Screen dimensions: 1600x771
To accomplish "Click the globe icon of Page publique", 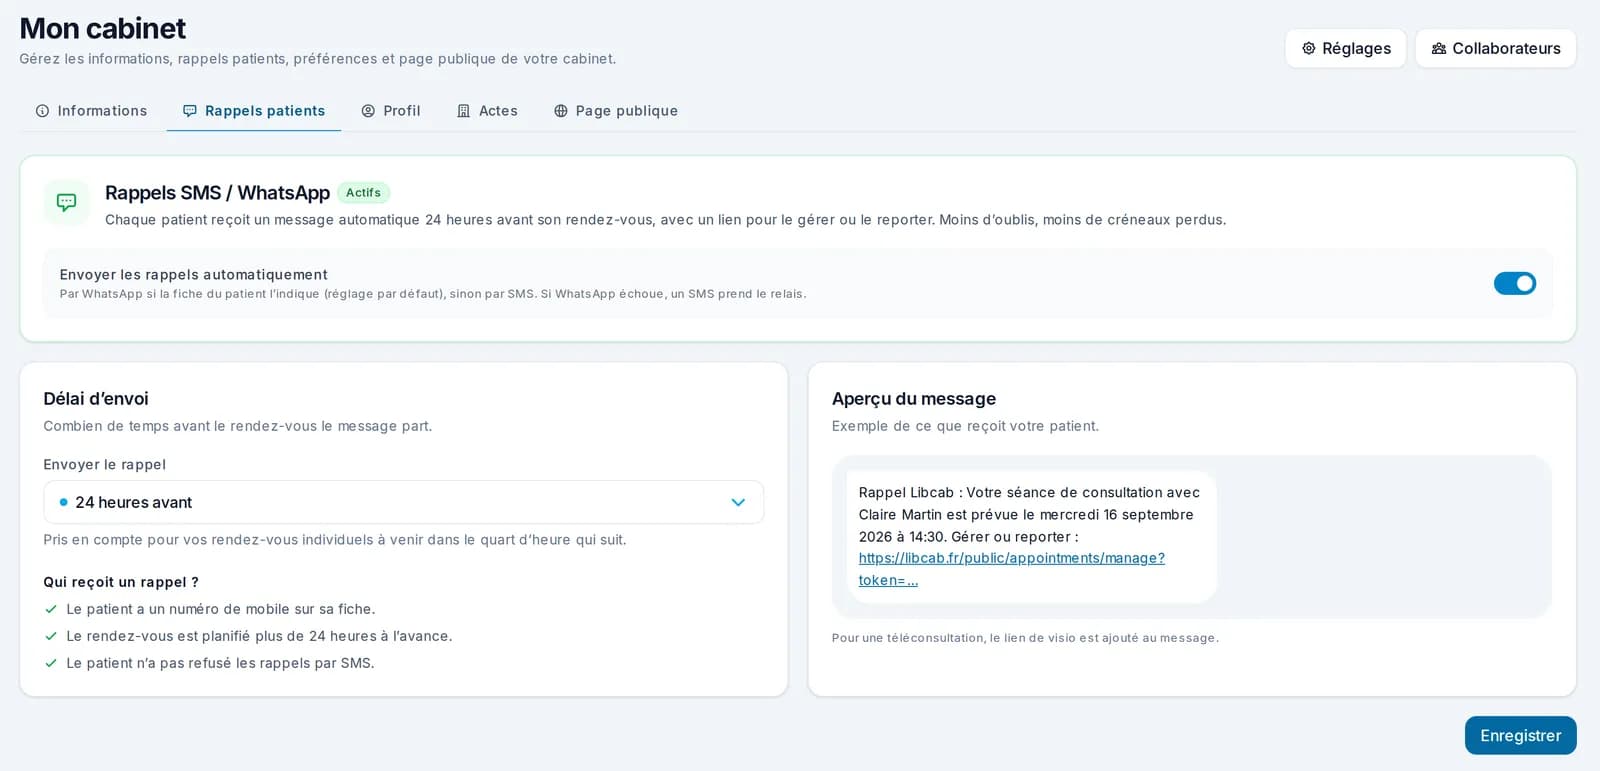I will (561, 111).
